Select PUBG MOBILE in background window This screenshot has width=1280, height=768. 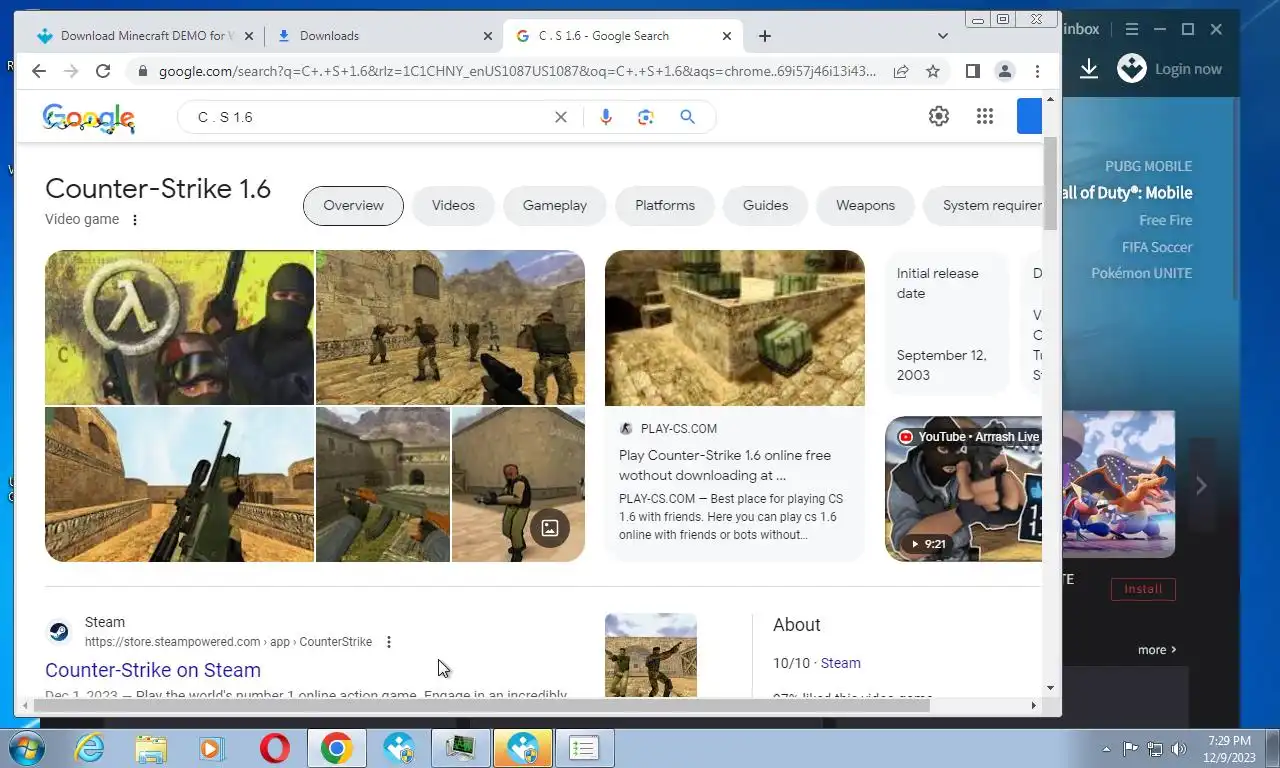pyautogui.click(x=1148, y=167)
